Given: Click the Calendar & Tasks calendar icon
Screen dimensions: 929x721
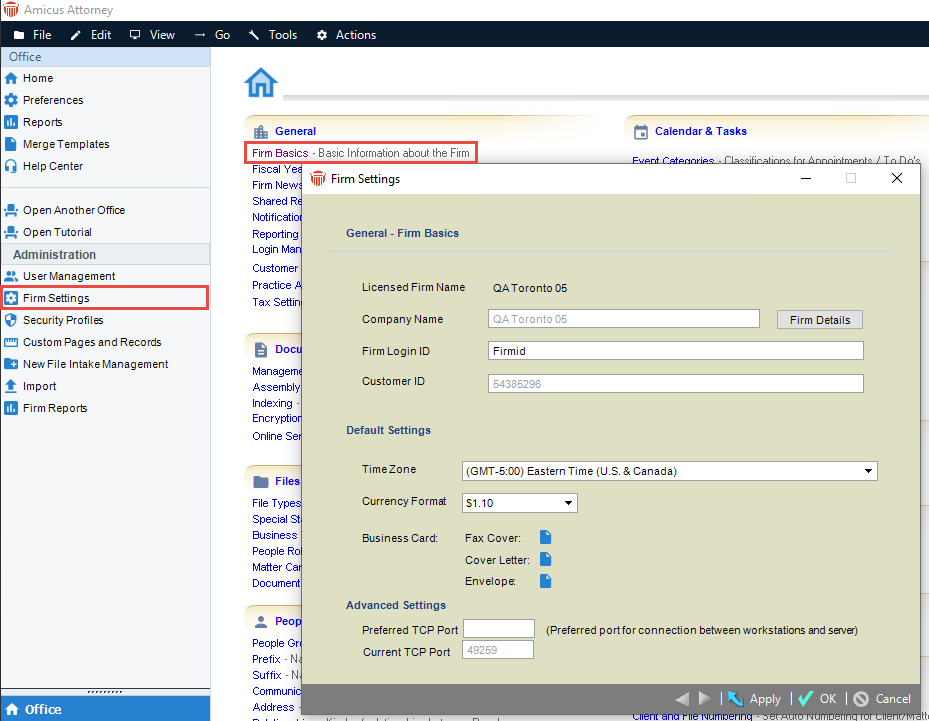Looking at the screenshot, I should point(640,132).
